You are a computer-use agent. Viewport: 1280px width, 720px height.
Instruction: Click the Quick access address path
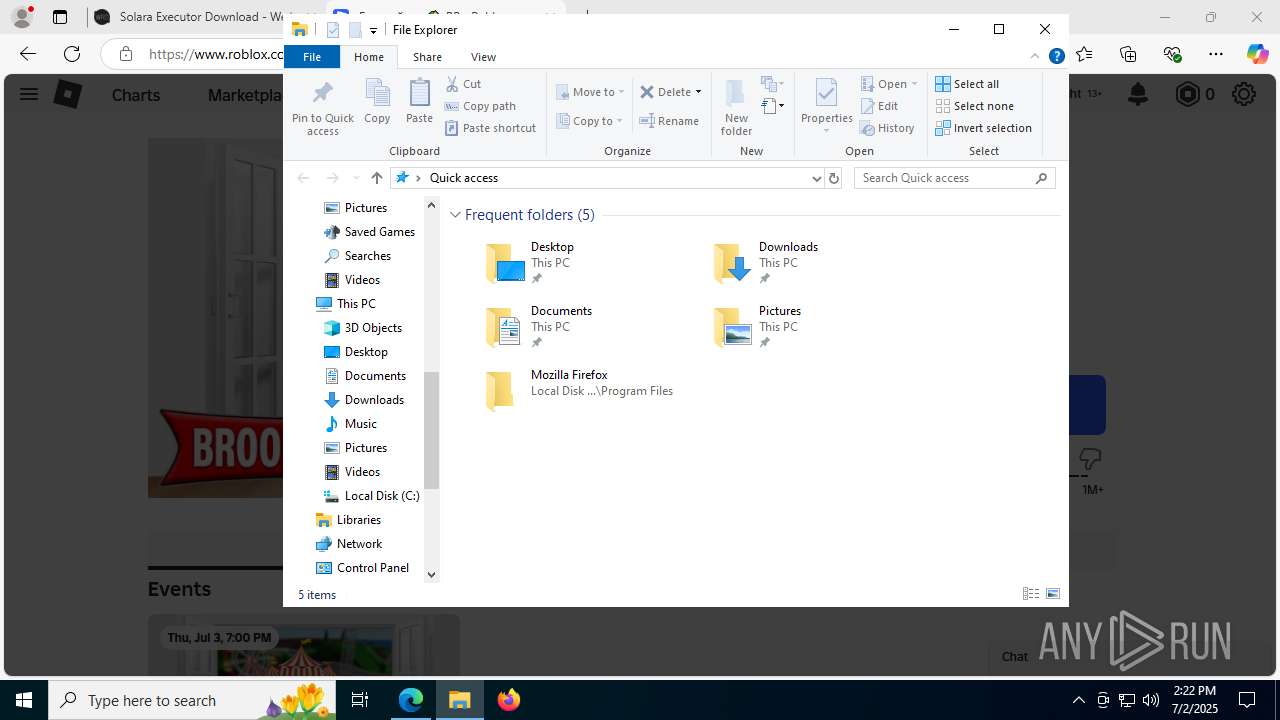(x=464, y=178)
